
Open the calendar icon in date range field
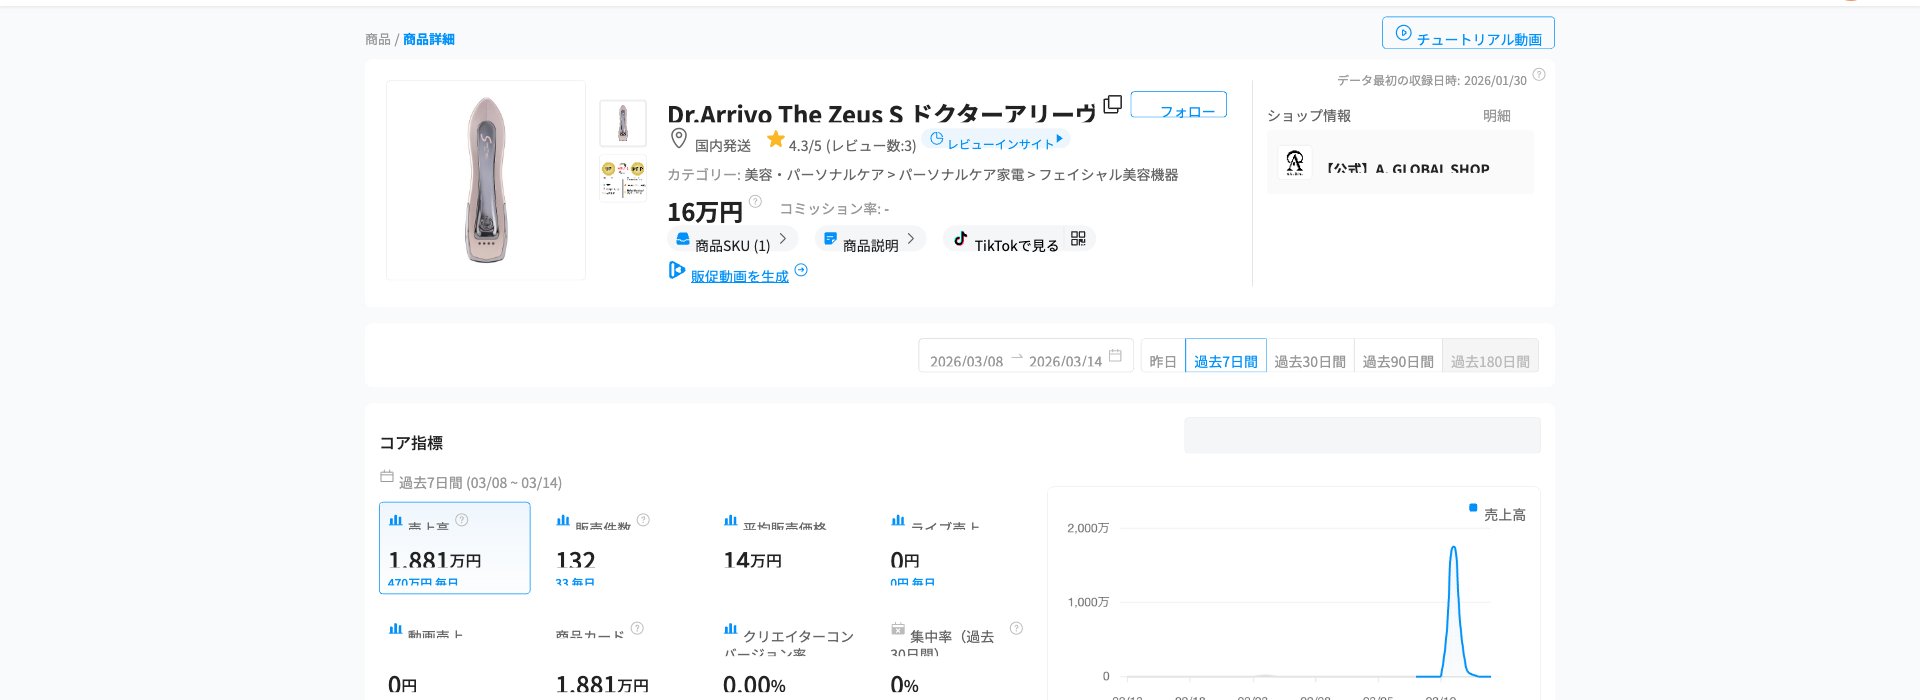[1115, 355]
